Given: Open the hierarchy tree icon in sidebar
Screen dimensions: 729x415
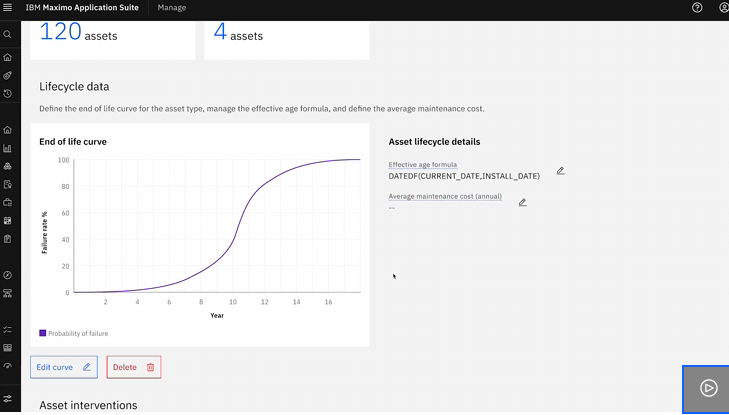Looking at the screenshot, I should click(7, 293).
